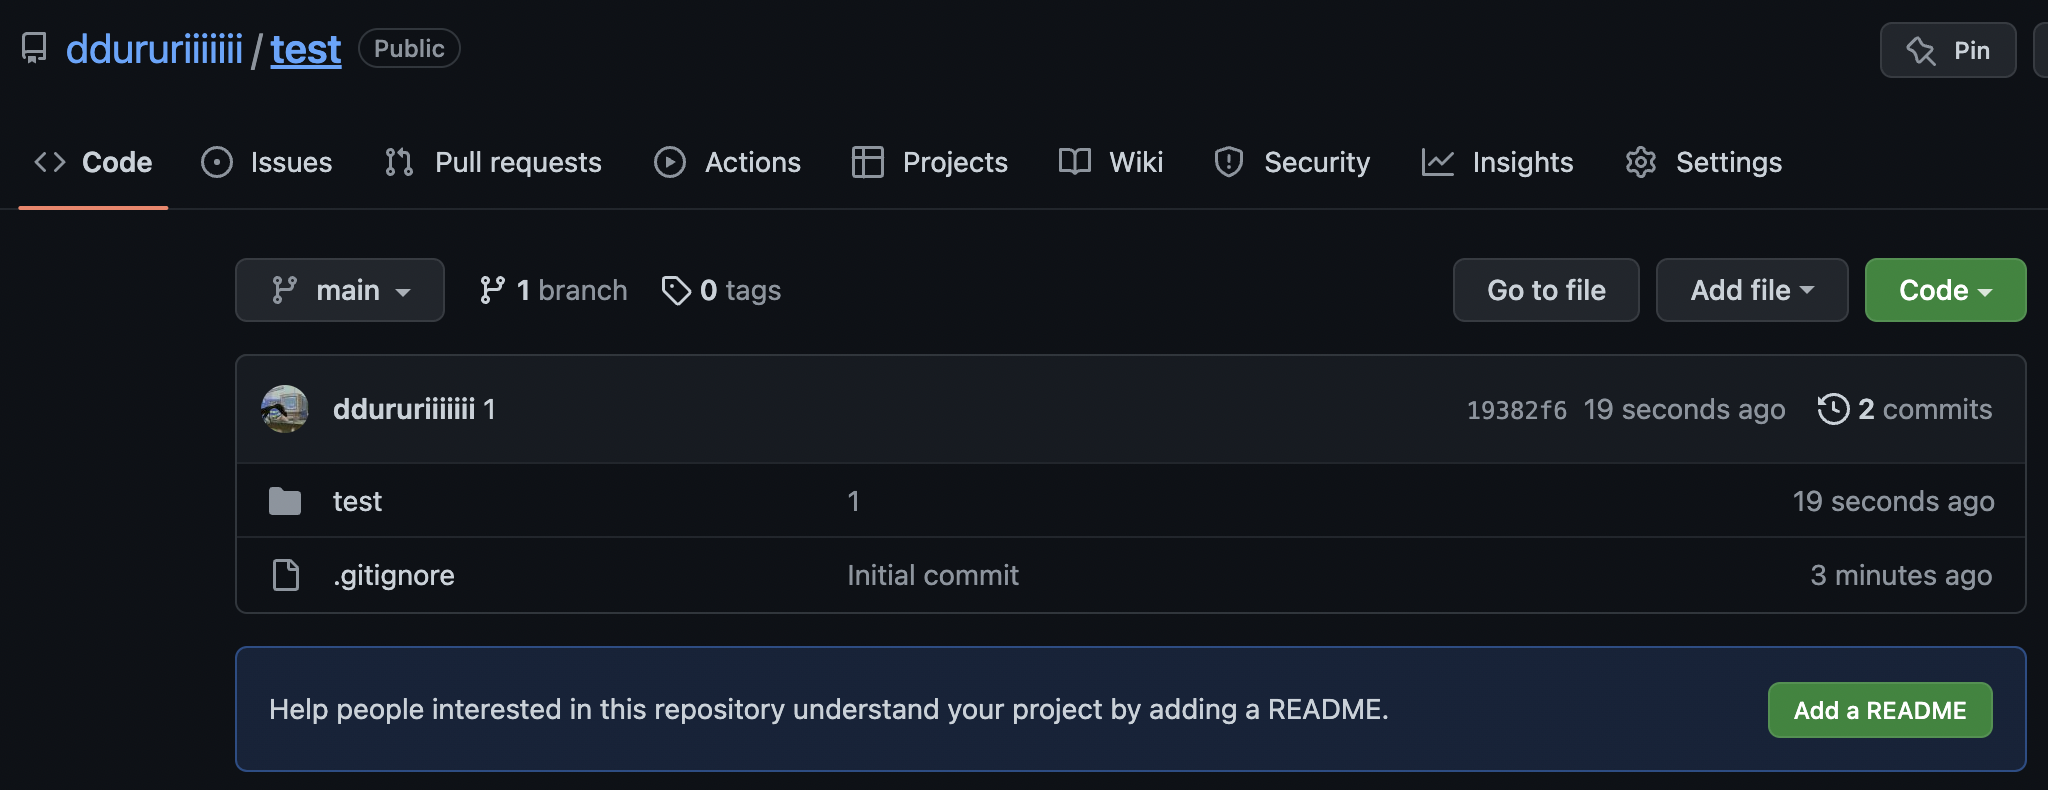View the 1 branch link
The image size is (2048, 790).
click(x=553, y=290)
